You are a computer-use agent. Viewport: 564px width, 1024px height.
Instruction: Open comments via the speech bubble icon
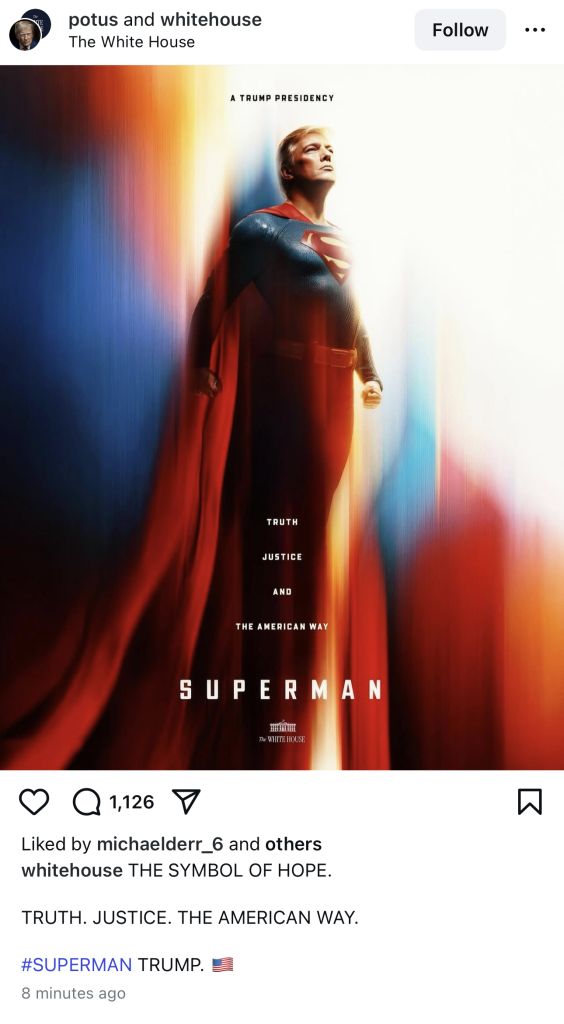[x=86, y=802]
